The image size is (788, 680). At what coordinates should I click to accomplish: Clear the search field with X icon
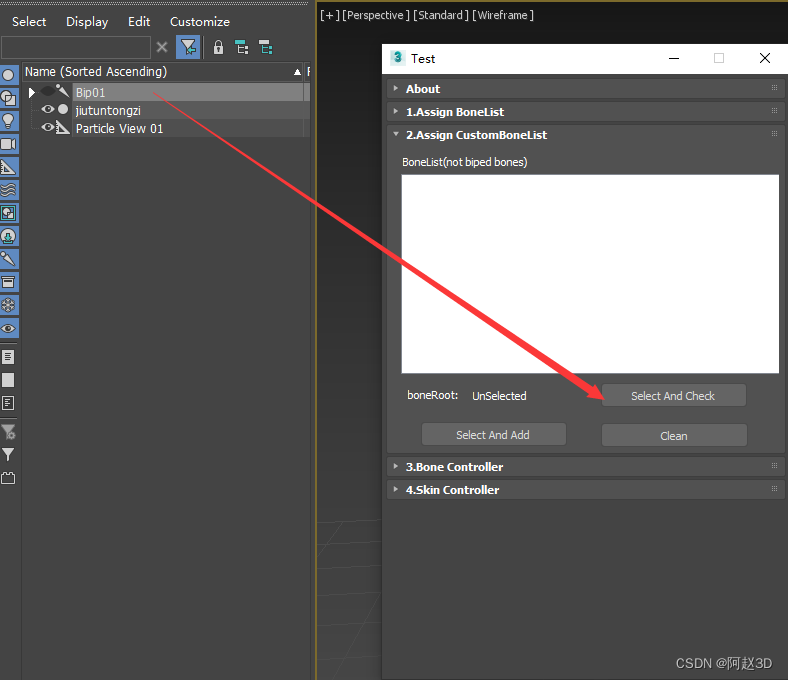point(162,48)
